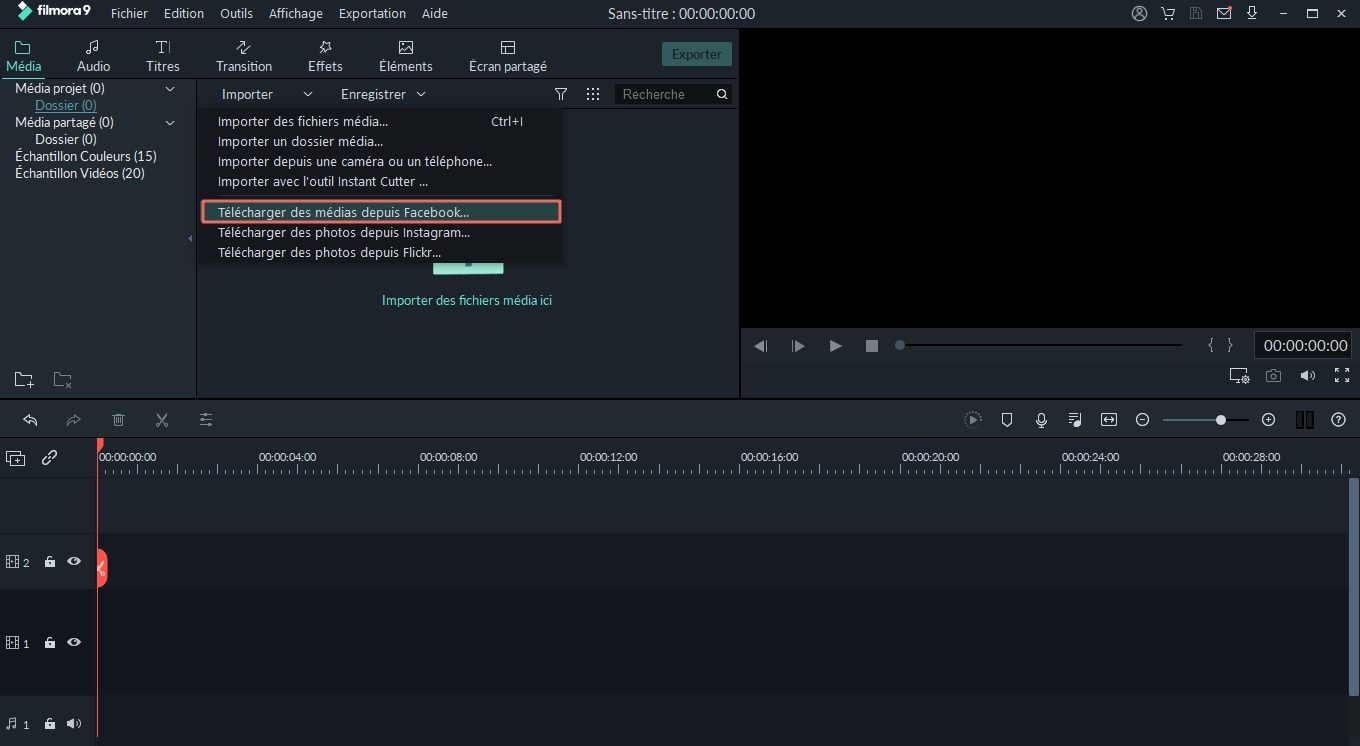Collapse the Média projet section
This screenshot has width=1360, height=746.
(170, 89)
